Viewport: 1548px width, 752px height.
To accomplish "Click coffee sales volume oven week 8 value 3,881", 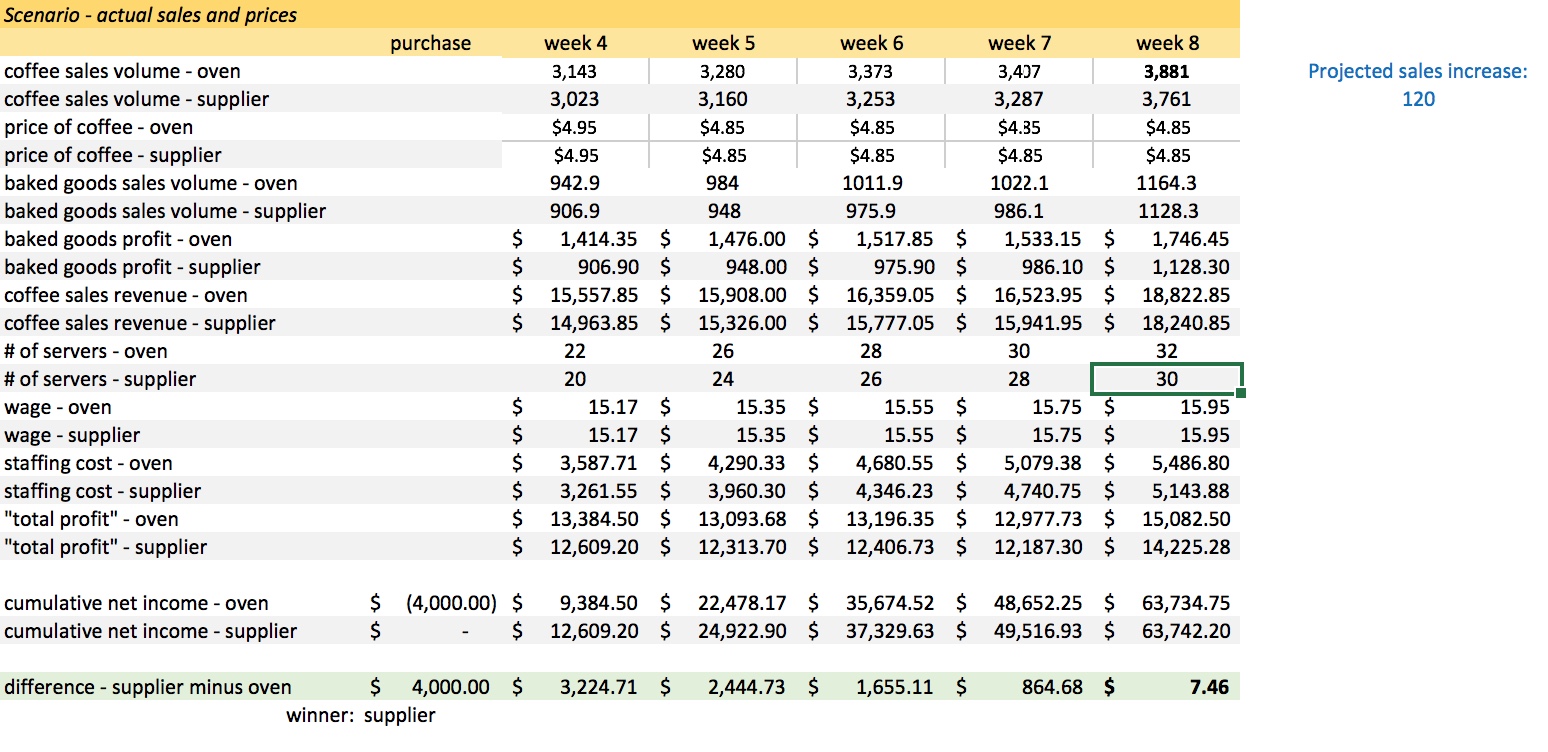I will tap(1167, 71).
